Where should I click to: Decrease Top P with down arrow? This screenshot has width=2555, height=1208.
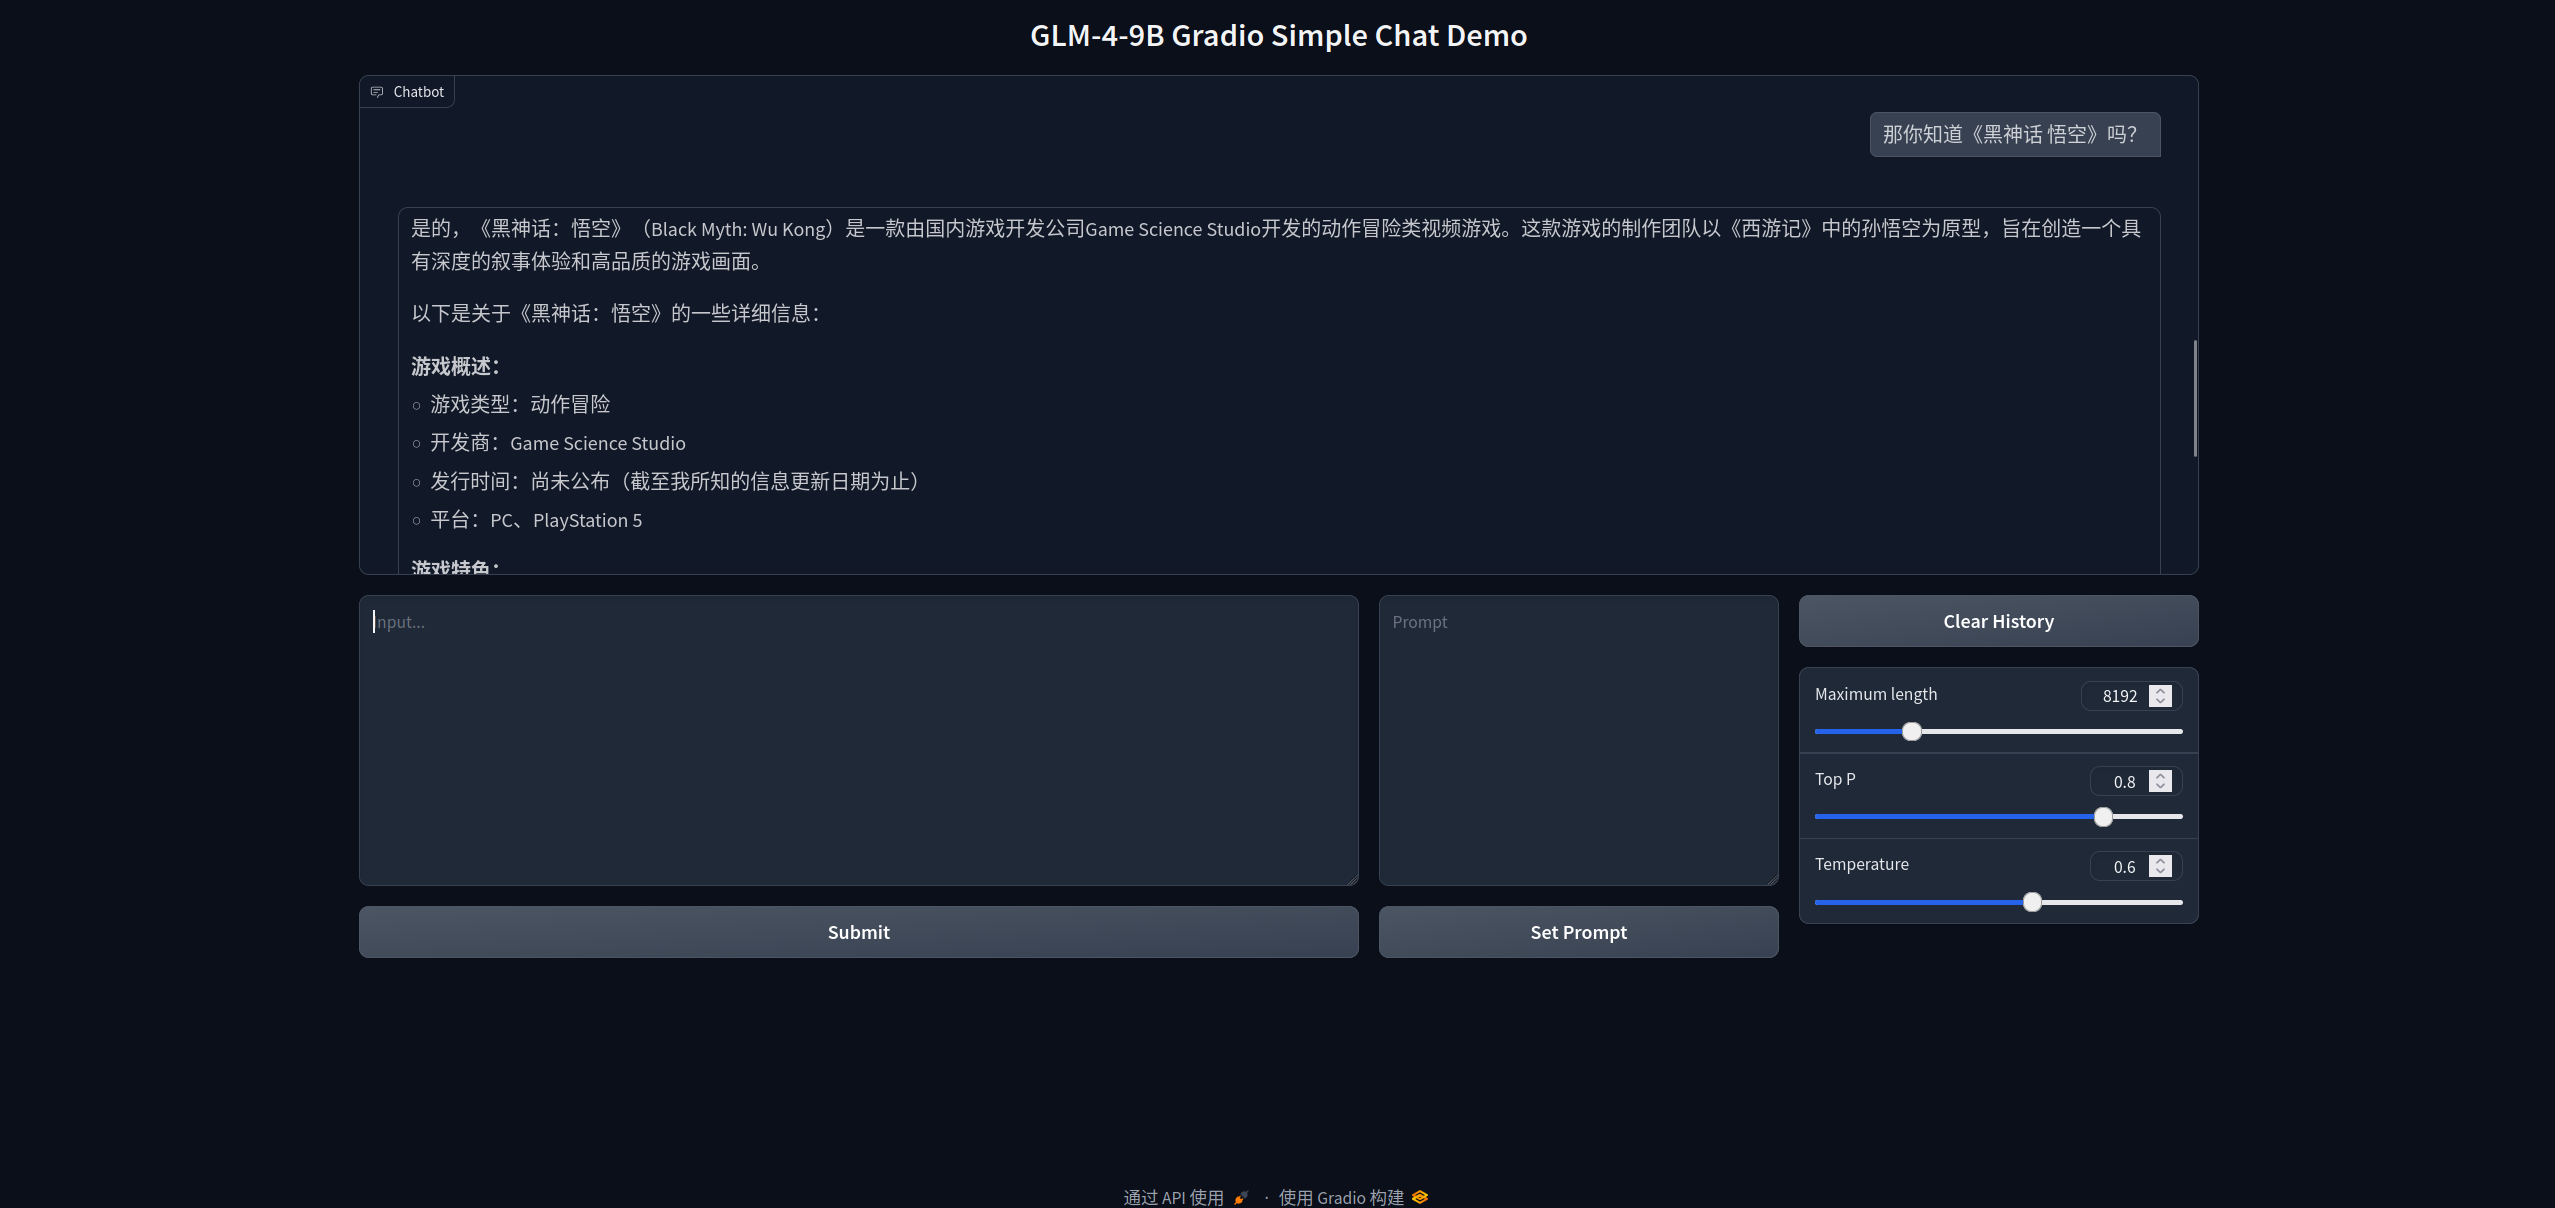click(2160, 787)
